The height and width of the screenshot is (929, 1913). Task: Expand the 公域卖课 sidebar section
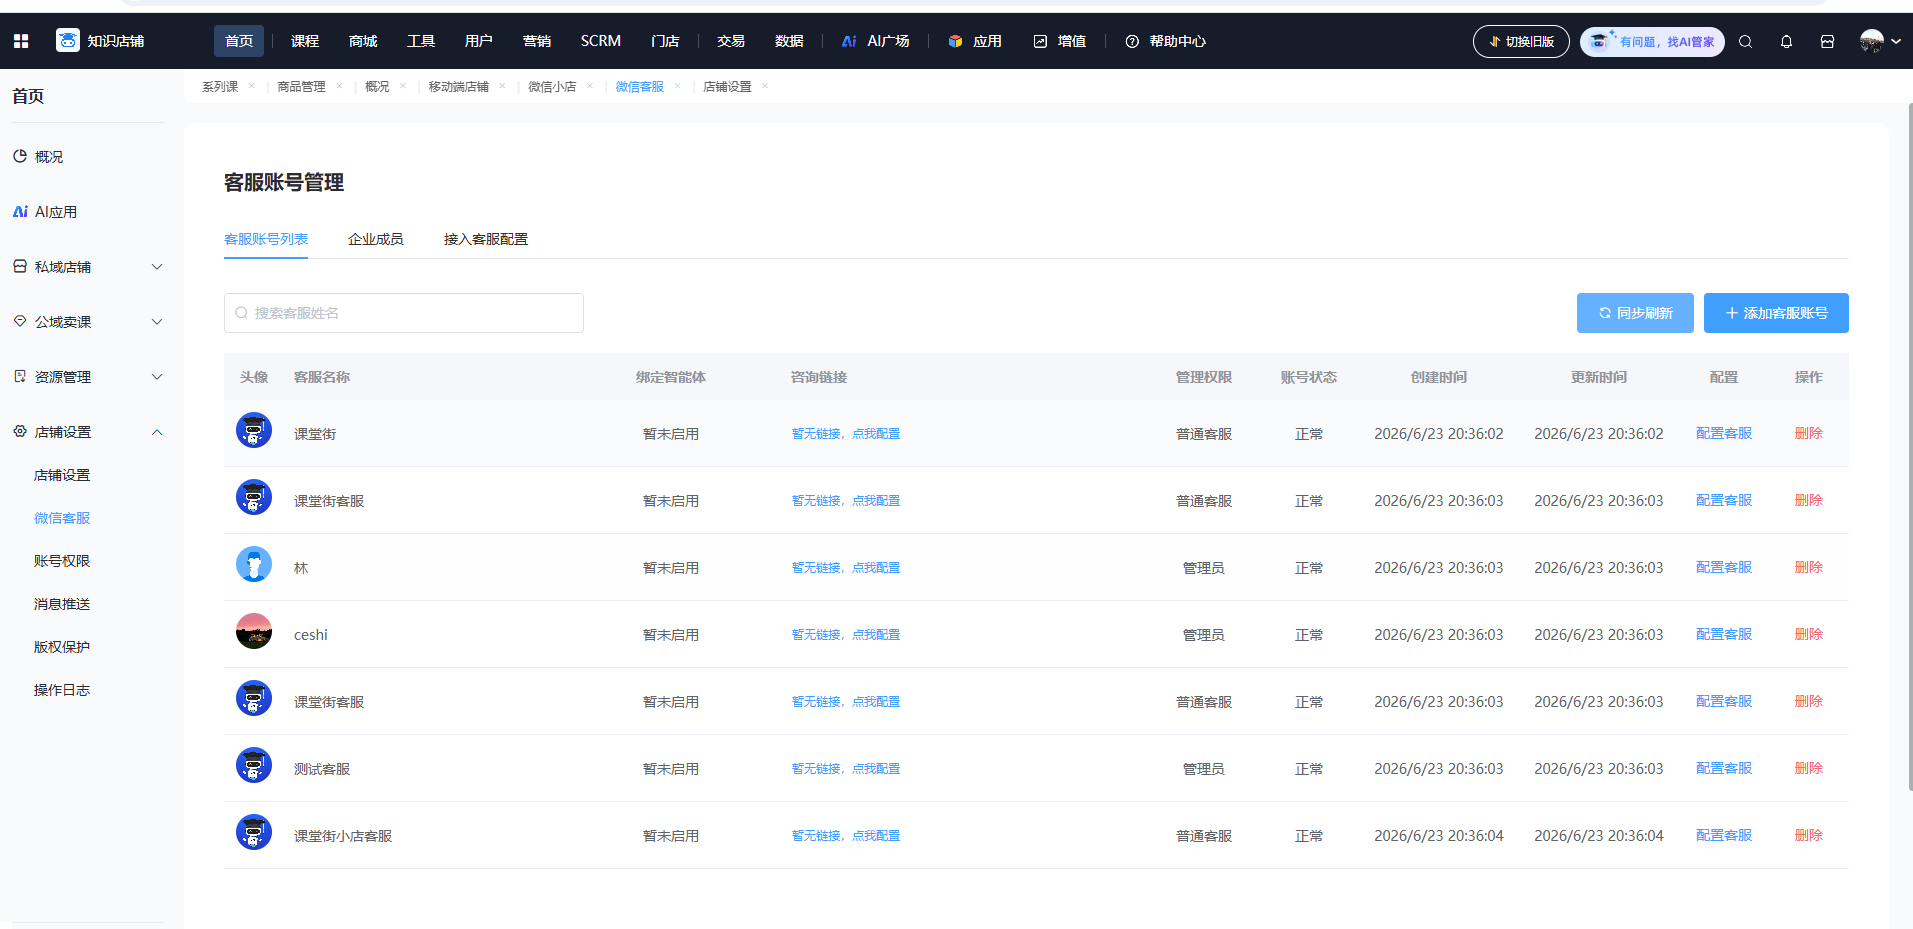click(x=157, y=322)
